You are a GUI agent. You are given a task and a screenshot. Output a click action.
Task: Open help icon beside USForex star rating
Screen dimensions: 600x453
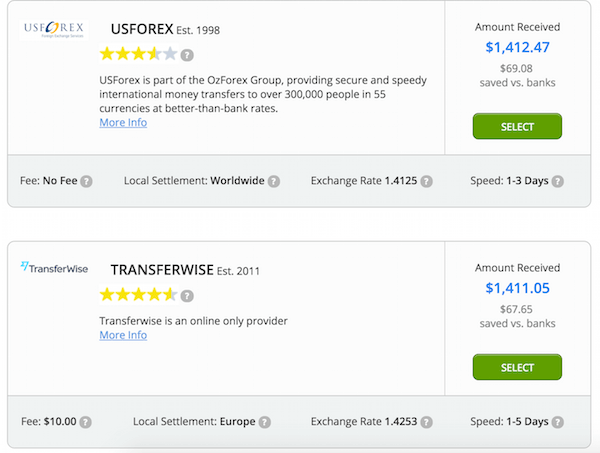[x=187, y=55]
